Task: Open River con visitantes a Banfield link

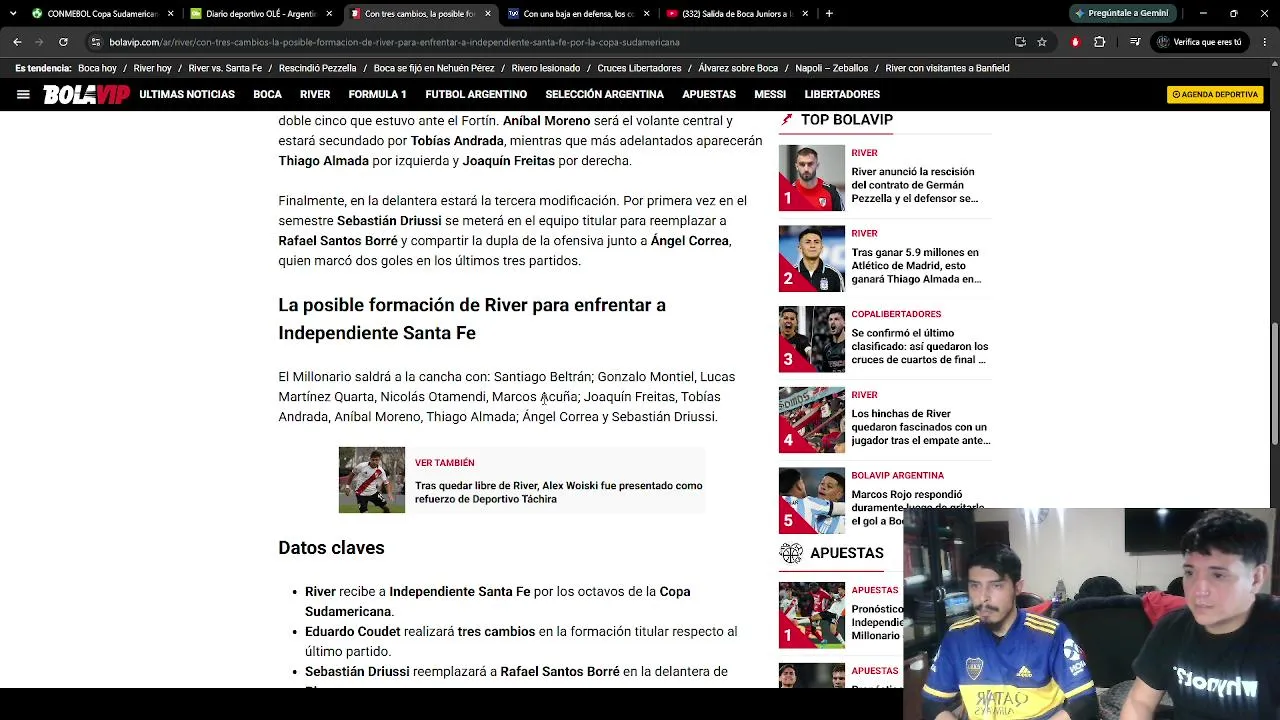Action: (x=947, y=68)
